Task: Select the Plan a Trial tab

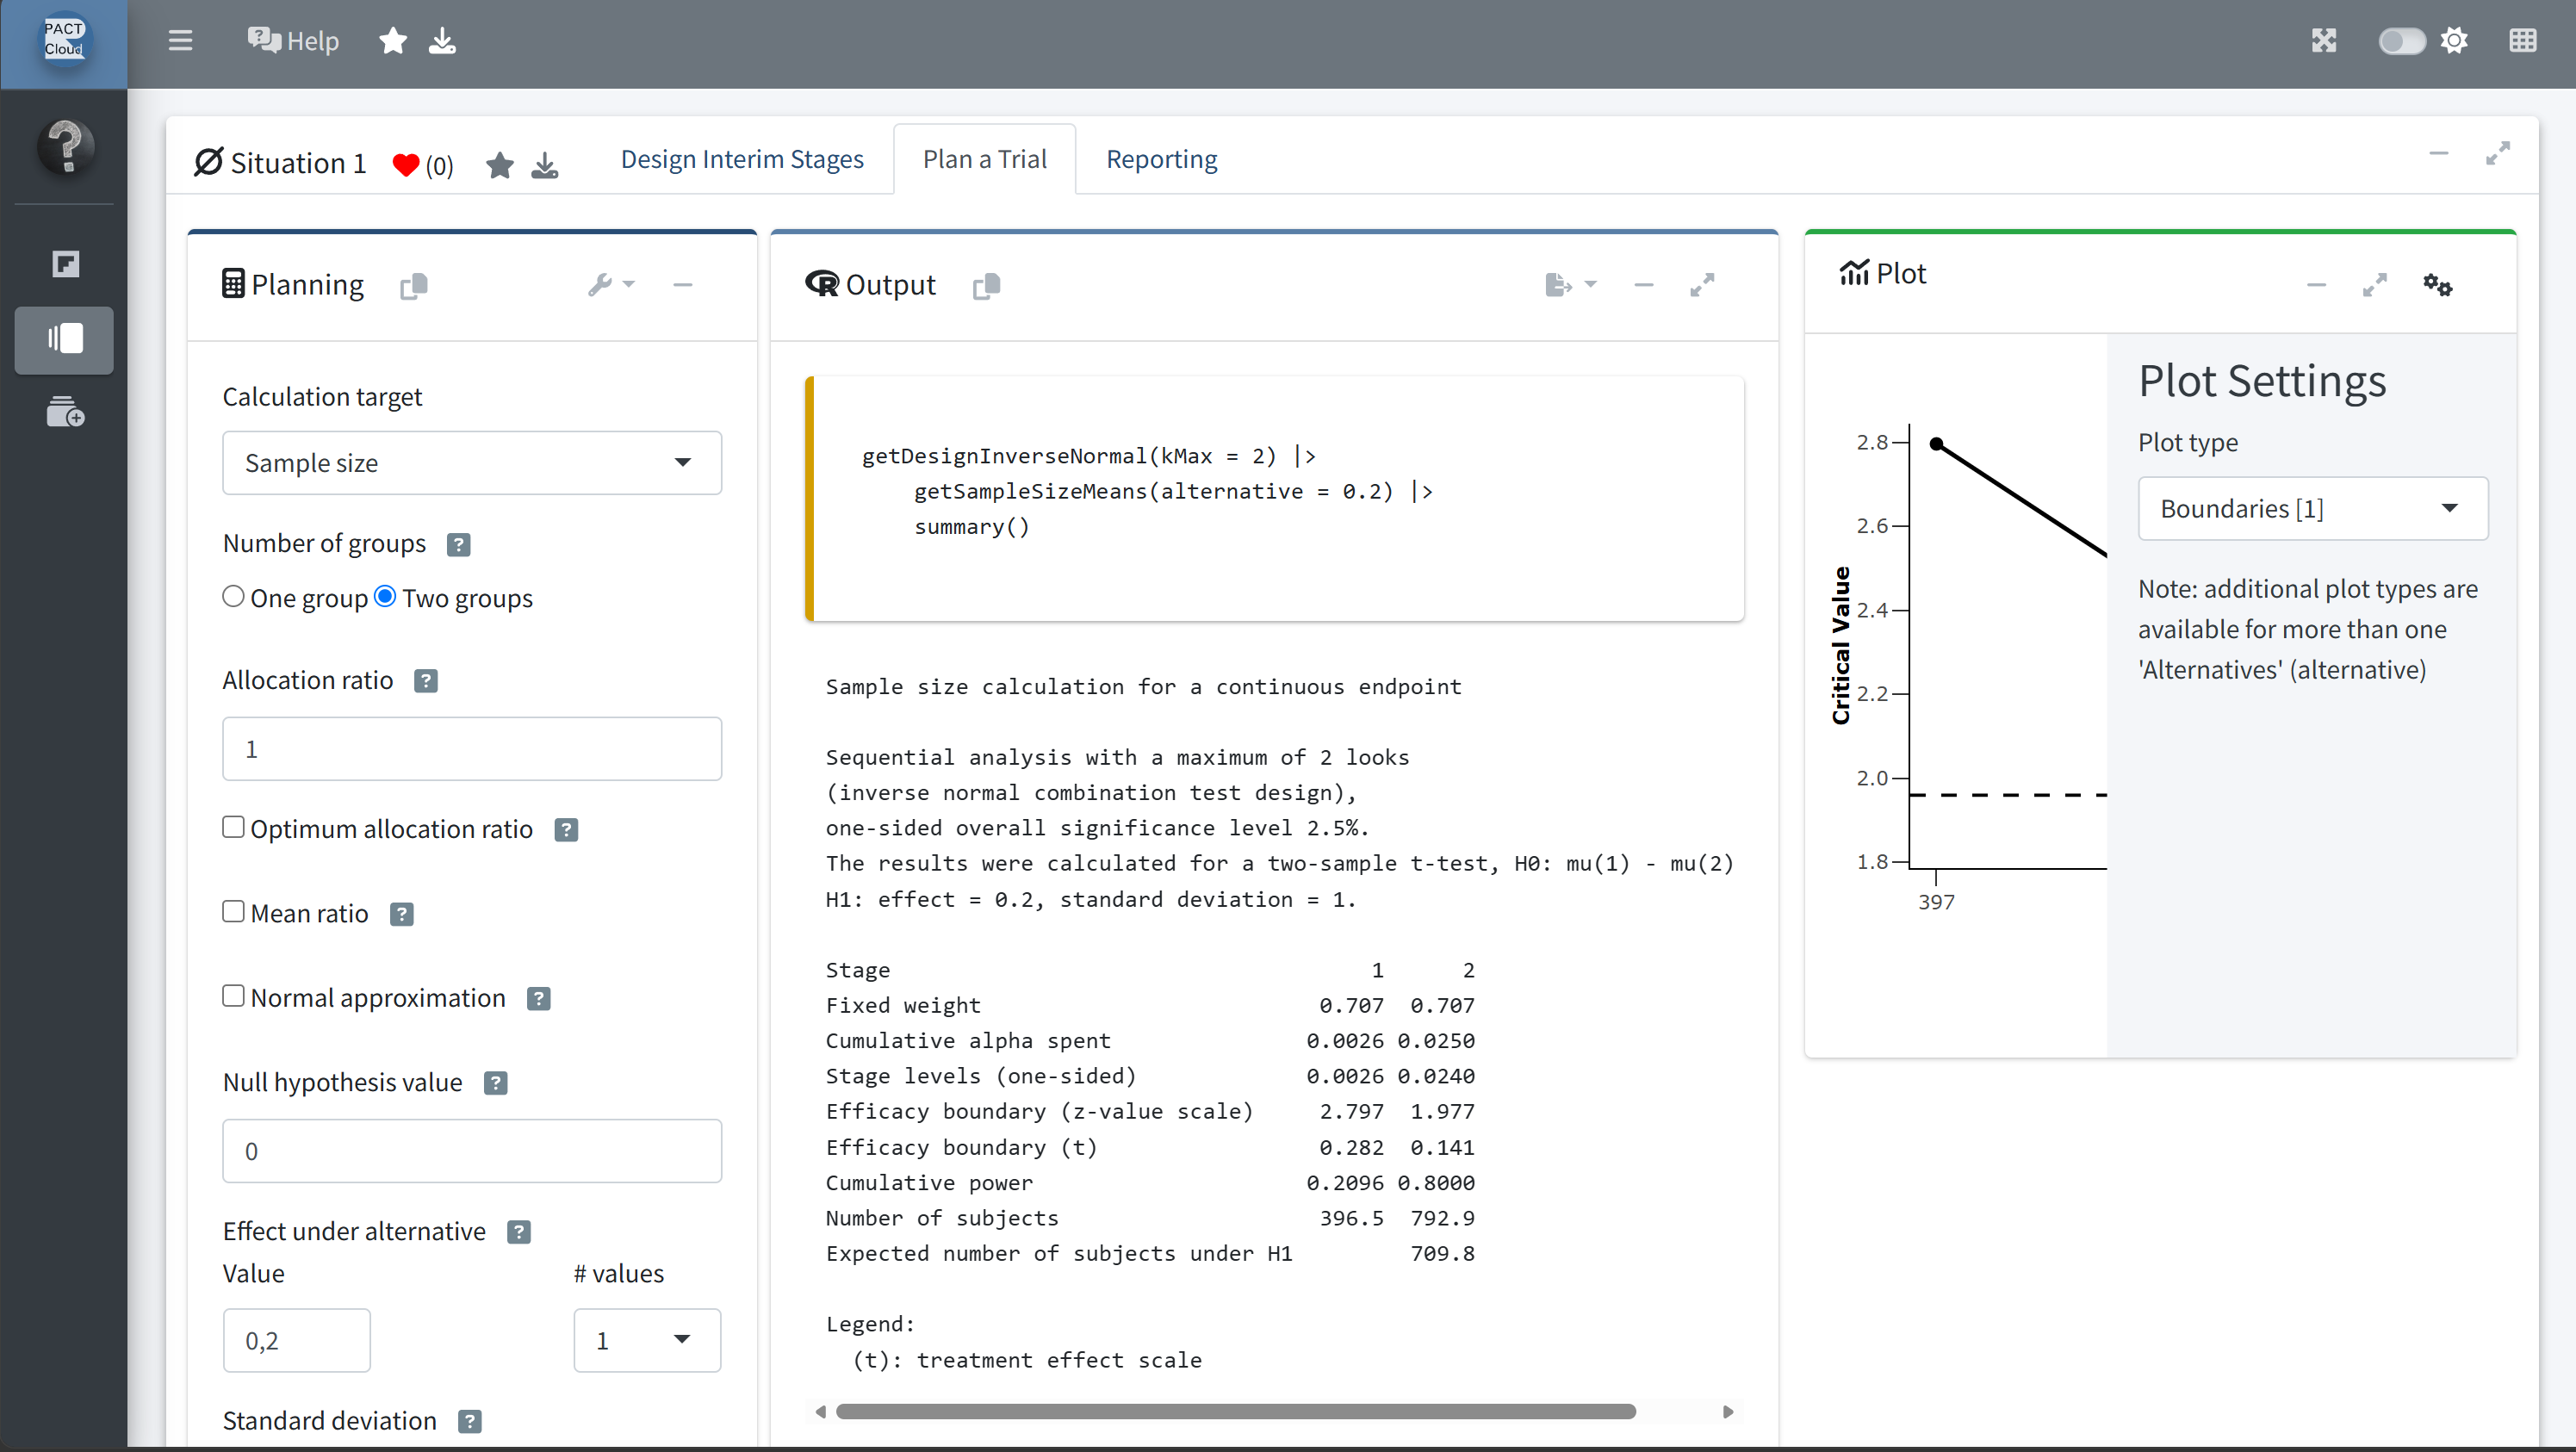Action: pyautogui.click(x=984, y=160)
